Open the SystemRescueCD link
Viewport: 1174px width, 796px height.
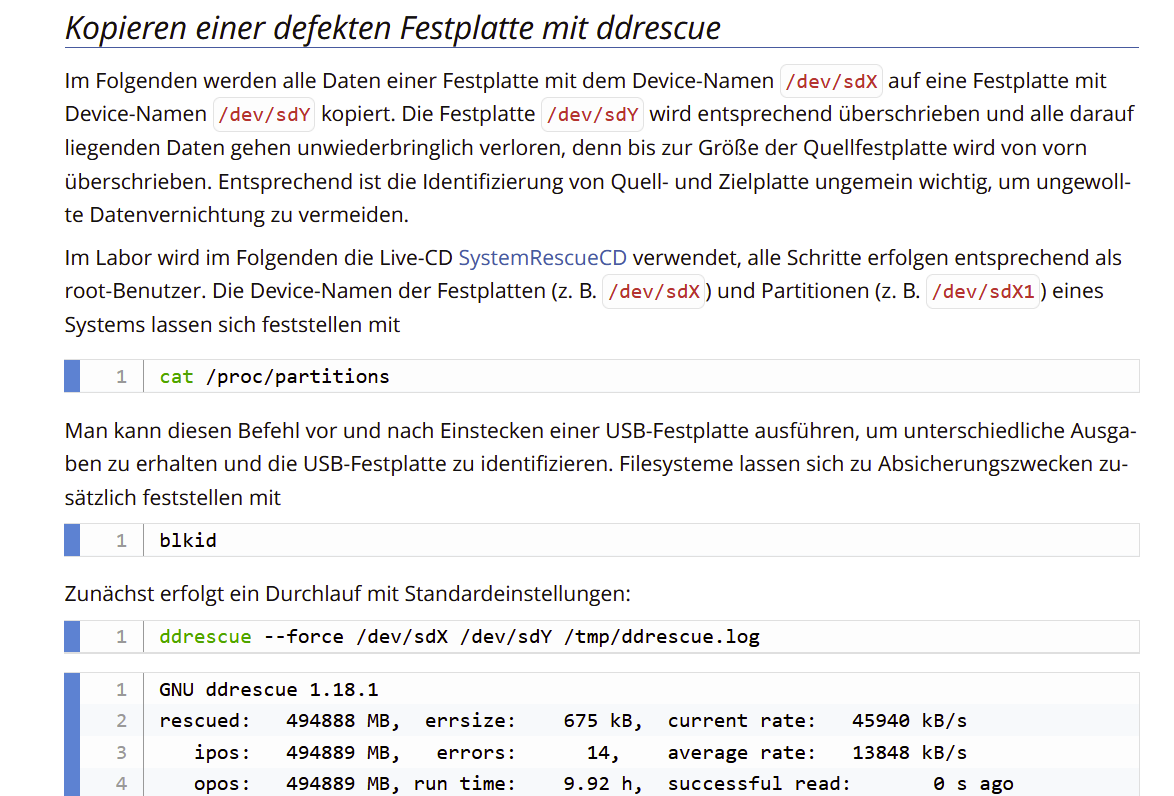[542, 258]
